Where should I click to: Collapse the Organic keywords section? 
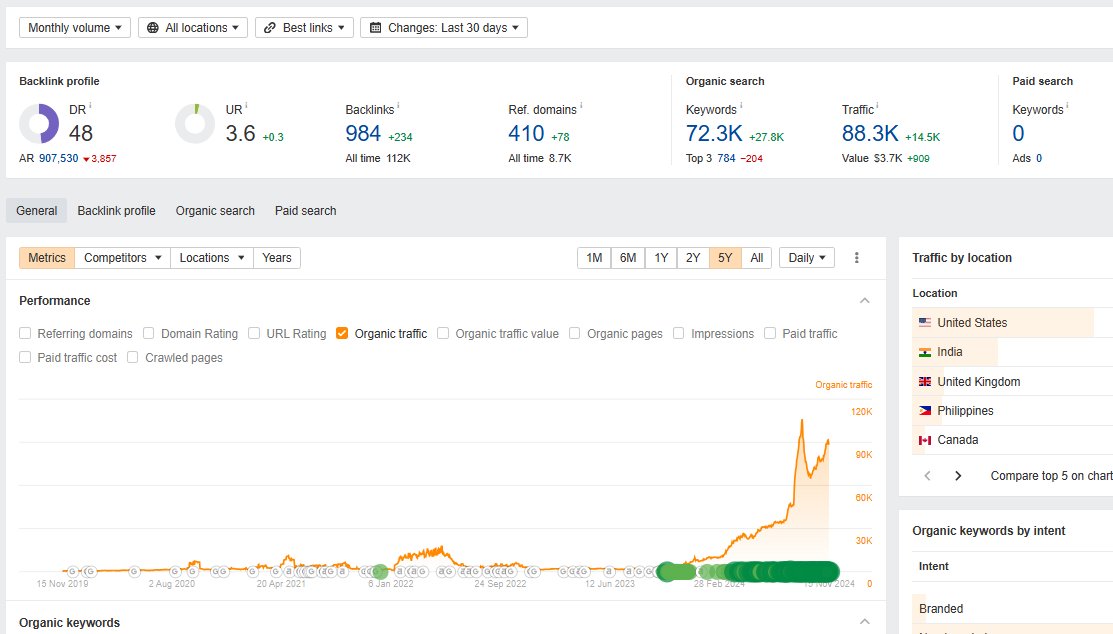[865, 622]
